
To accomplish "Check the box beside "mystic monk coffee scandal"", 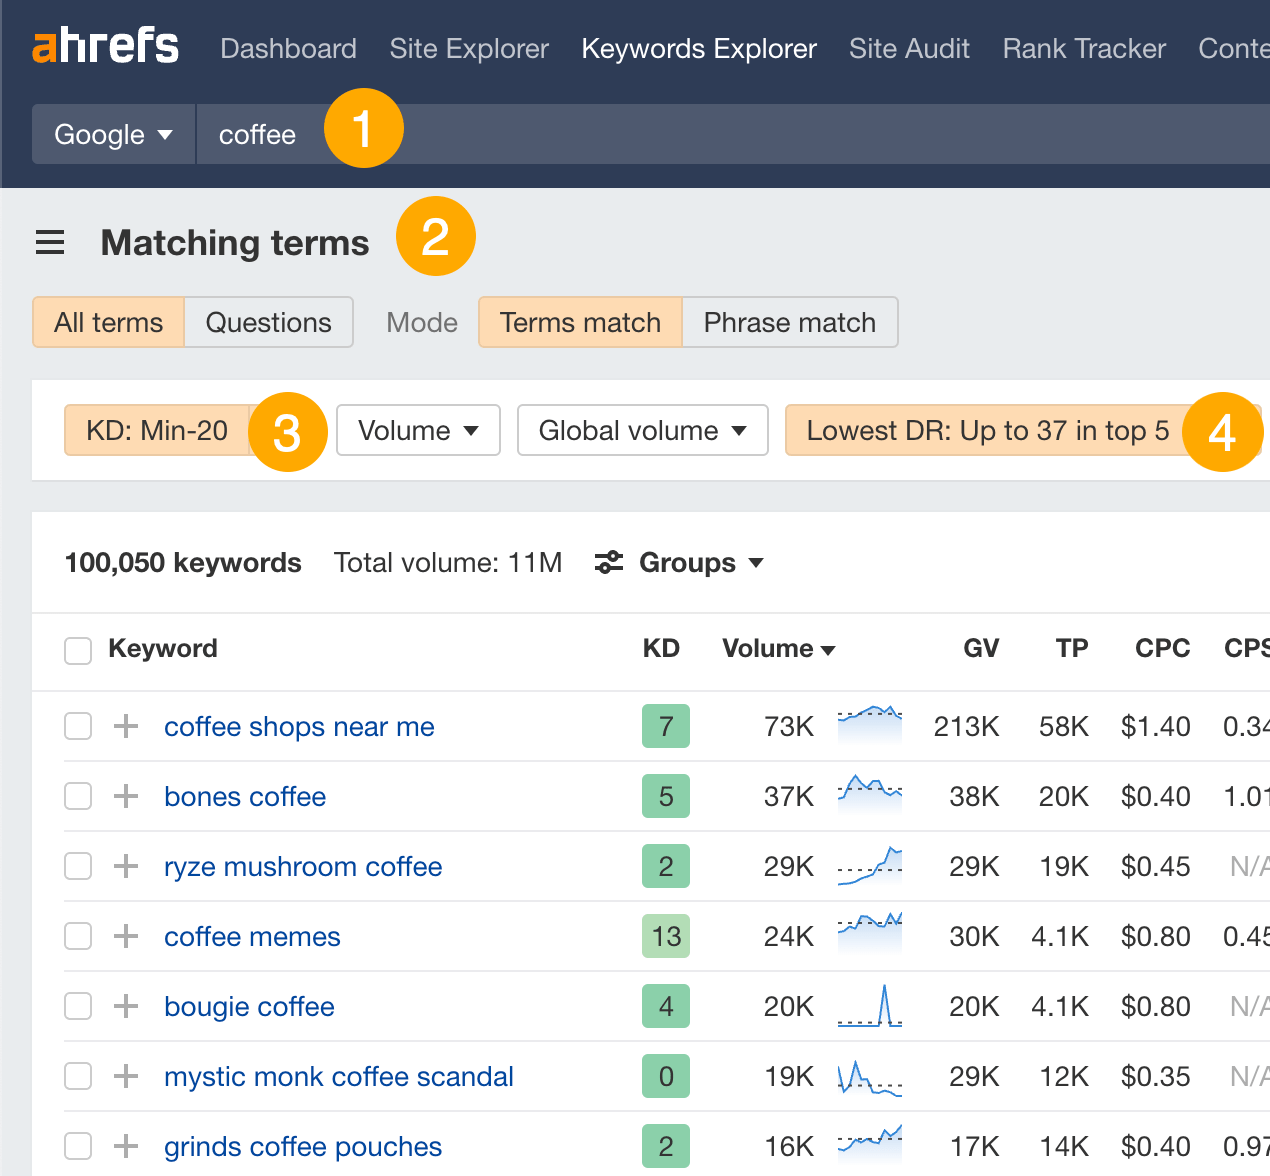I will 77,1076.
